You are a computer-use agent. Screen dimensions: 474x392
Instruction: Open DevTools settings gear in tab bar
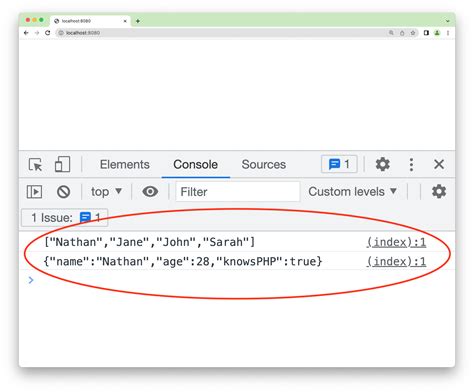(x=383, y=164)
